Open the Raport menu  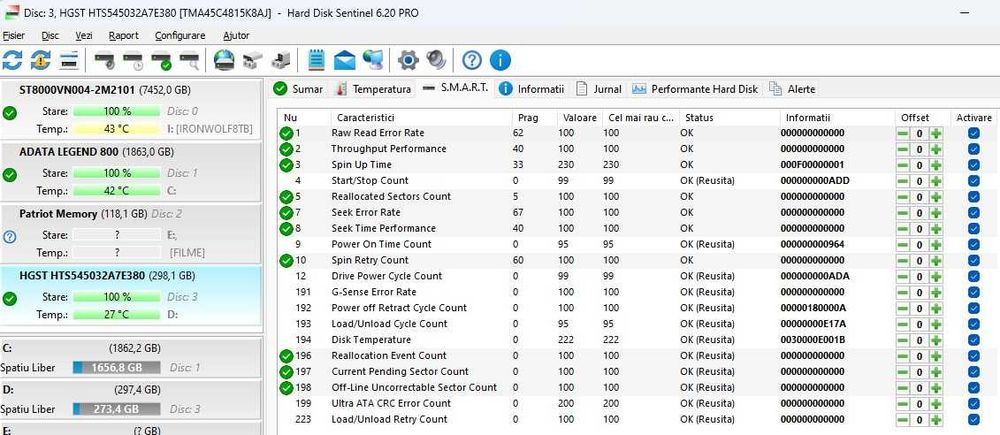point(124,36)
